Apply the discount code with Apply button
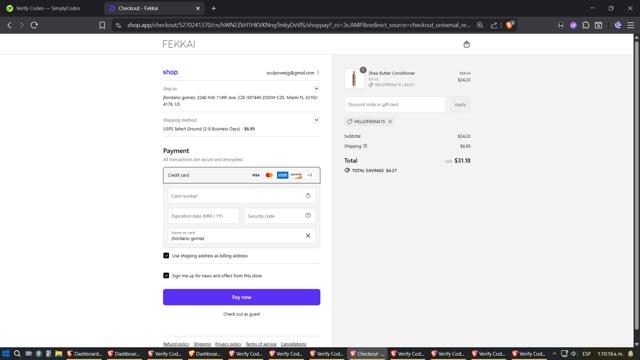 [x=460, y=104]
